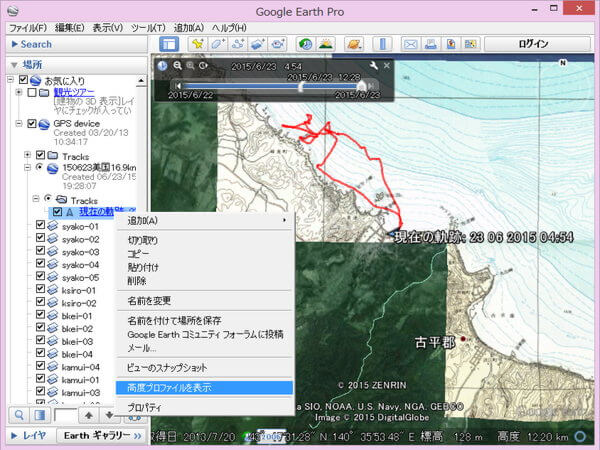The width and height of the screenshot is (600, 450).
Task: Select the 150623美国16.9km radio button
Action: point(39,167)
